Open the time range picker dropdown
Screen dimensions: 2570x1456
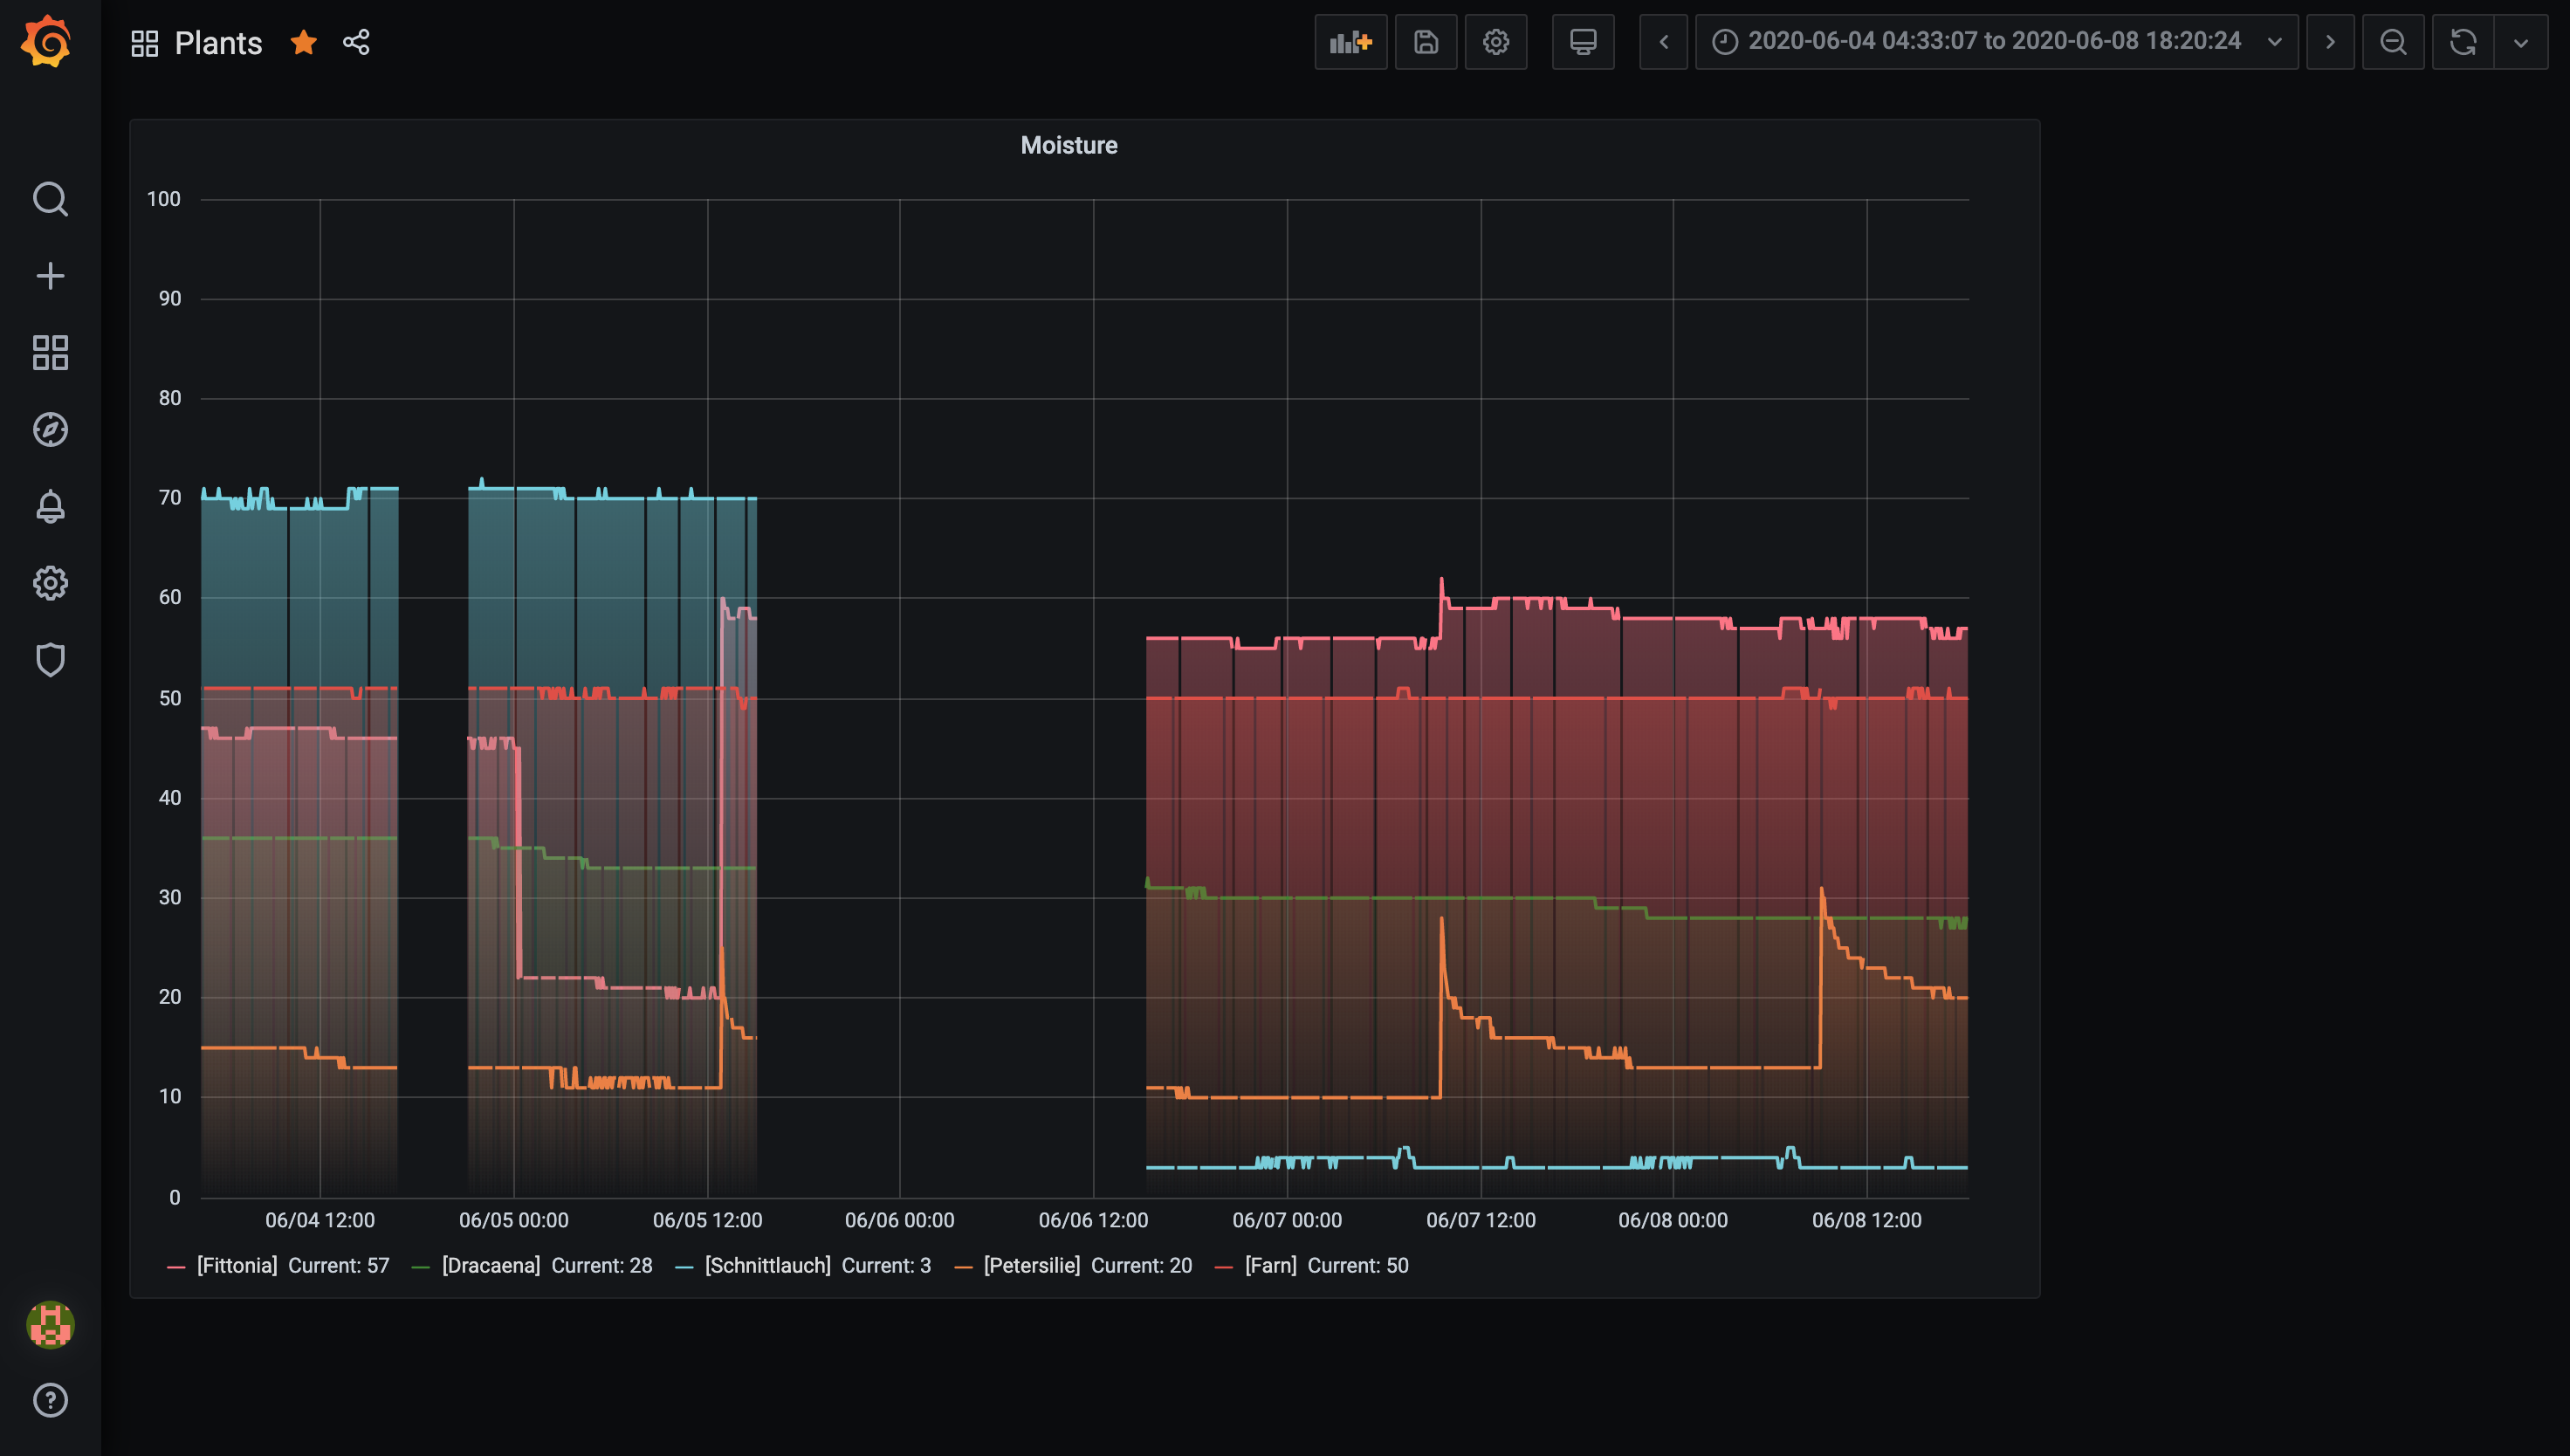pos(1996,42)
